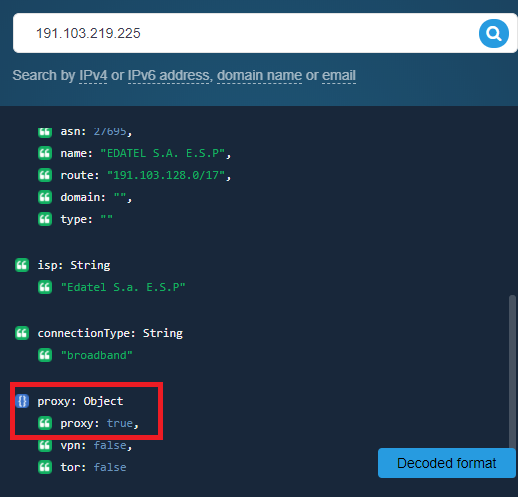Image resolution: width=518 pixels, height=497 pixels.
Task: Focus the IP address search field
Action: coord(245,33)
